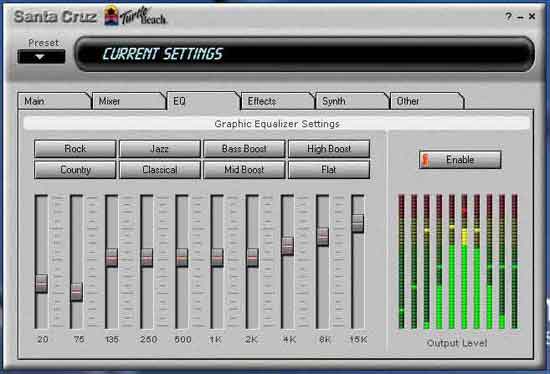
Task: Open the Preset dropdown arrow
Action: [41, 56]
